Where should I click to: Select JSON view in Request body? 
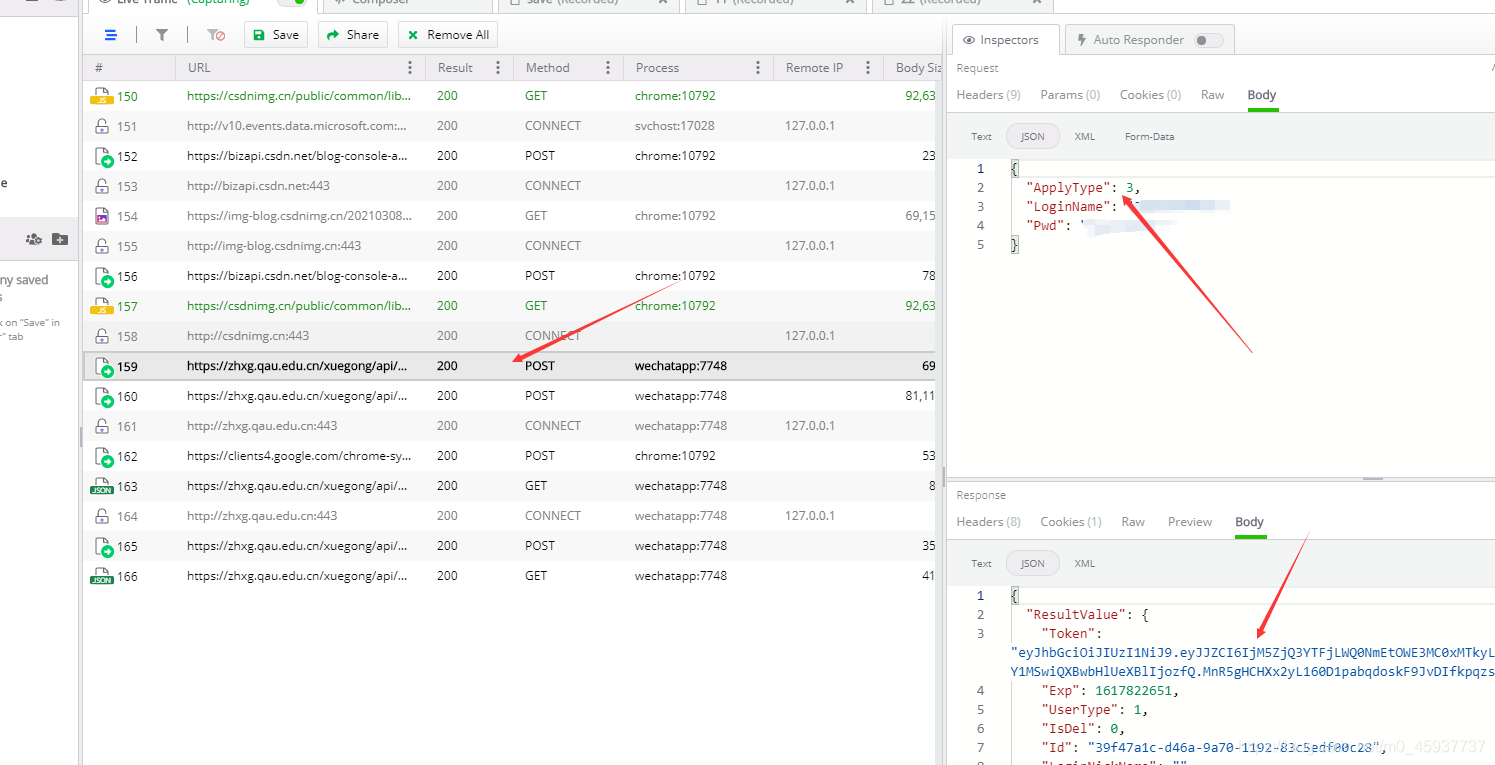click(1032, 136)
